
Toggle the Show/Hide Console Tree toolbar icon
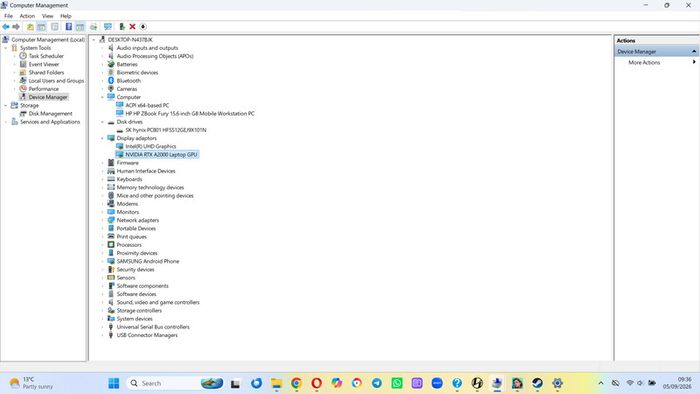tap(41, 27)
